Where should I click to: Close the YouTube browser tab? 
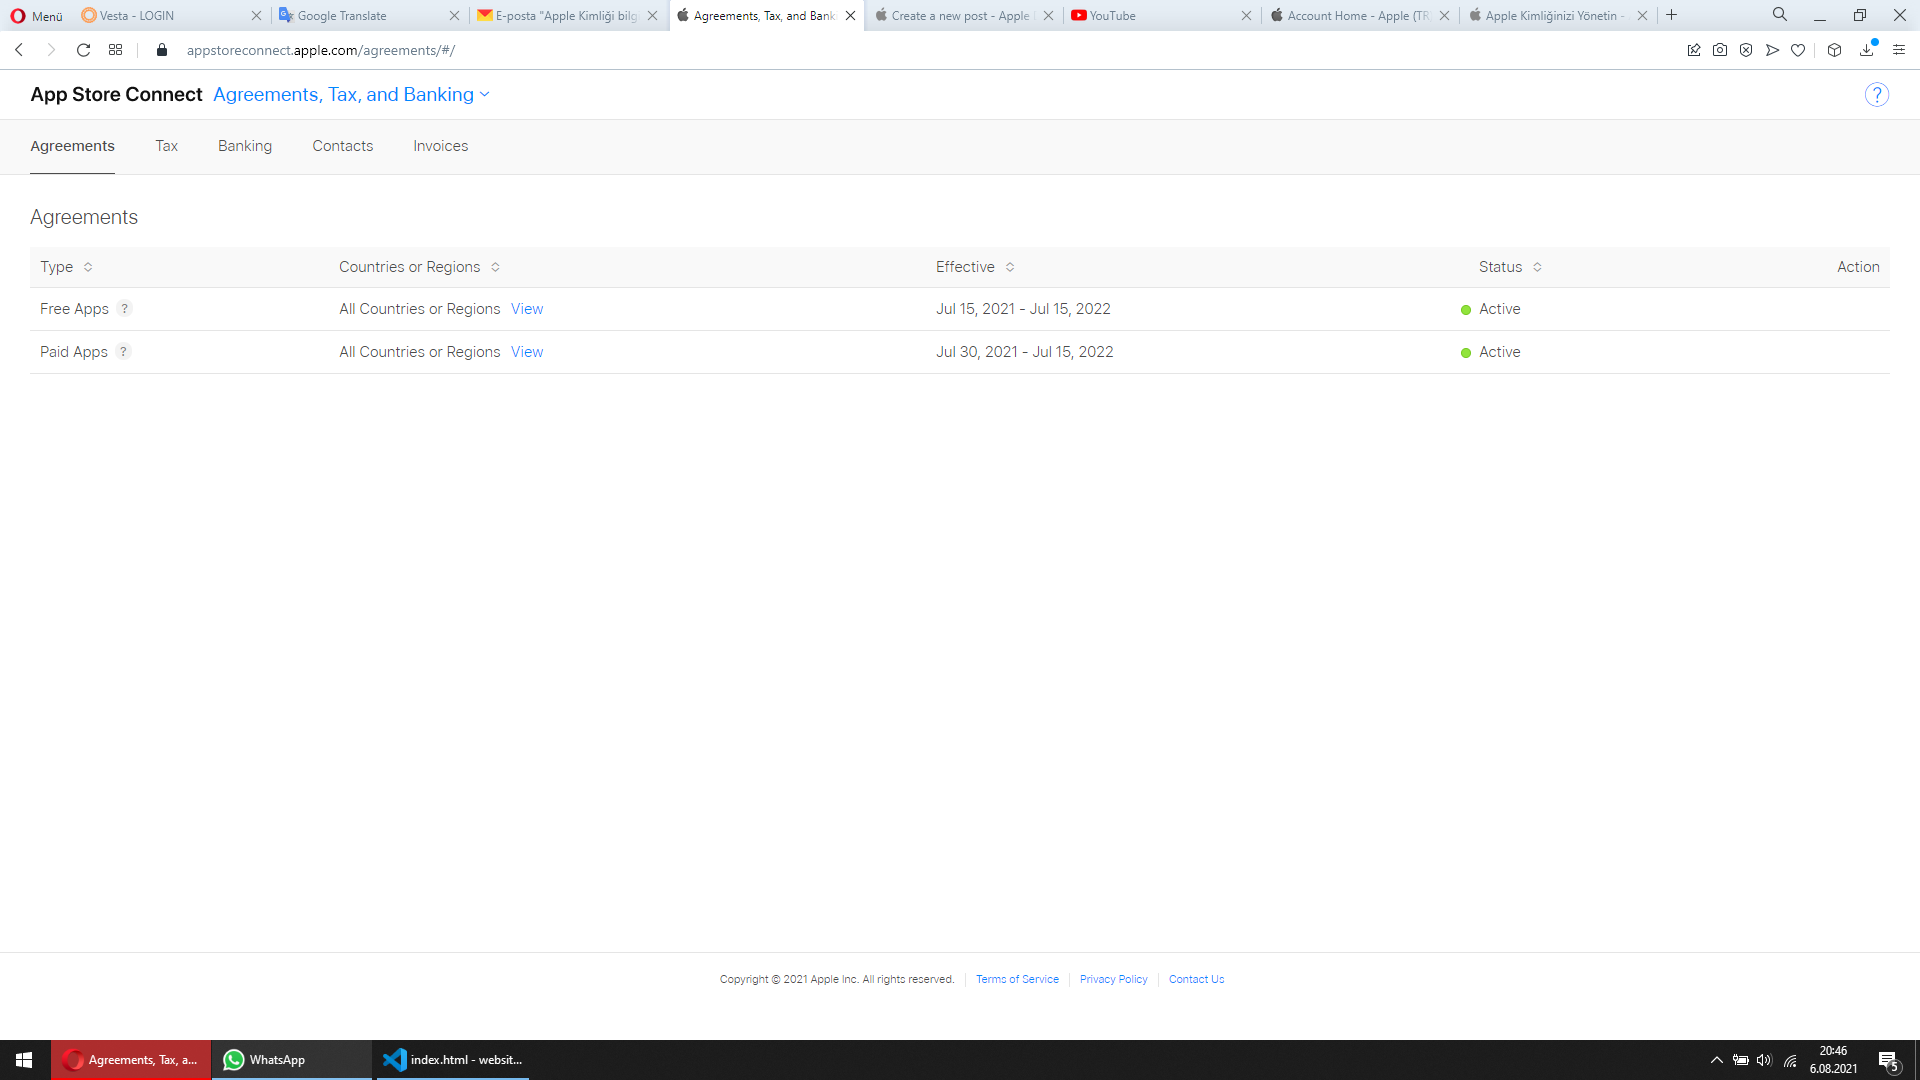pyautogui.click(x=1246, y=16)
